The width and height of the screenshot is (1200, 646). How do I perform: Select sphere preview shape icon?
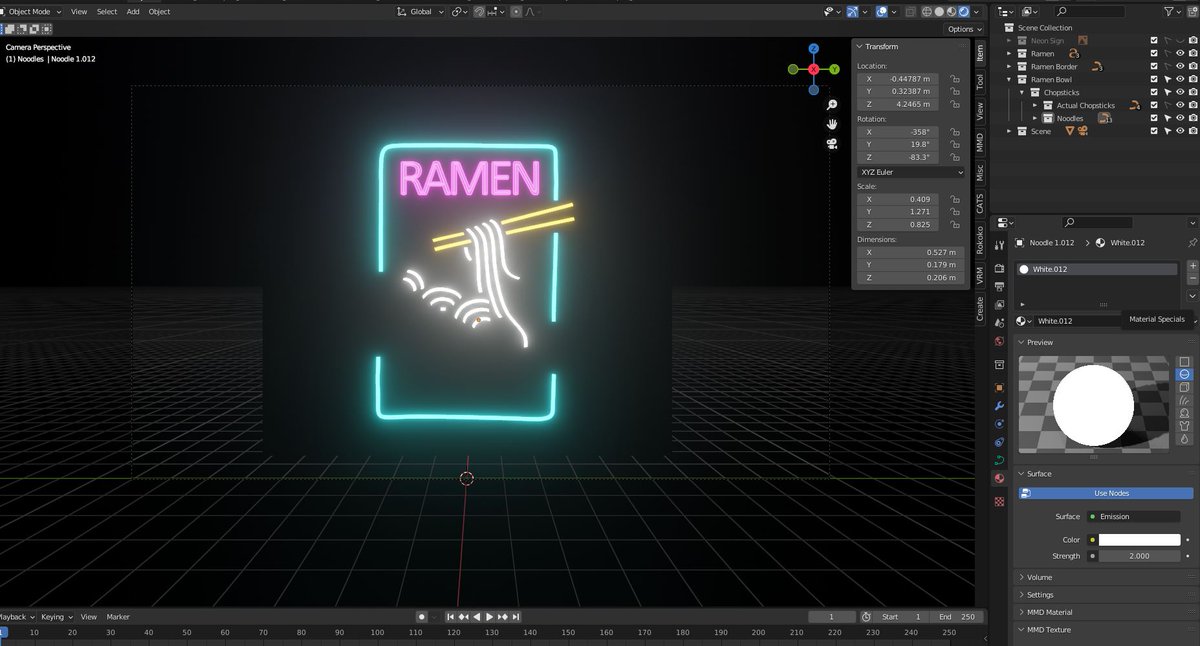(x=1185, y=374)
